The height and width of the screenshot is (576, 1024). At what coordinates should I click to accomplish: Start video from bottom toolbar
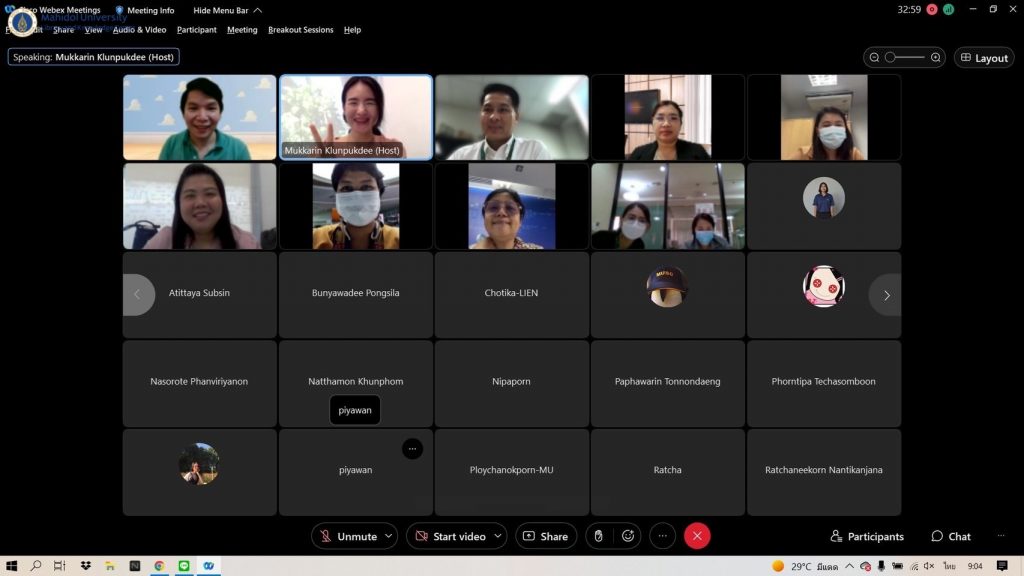450,536
